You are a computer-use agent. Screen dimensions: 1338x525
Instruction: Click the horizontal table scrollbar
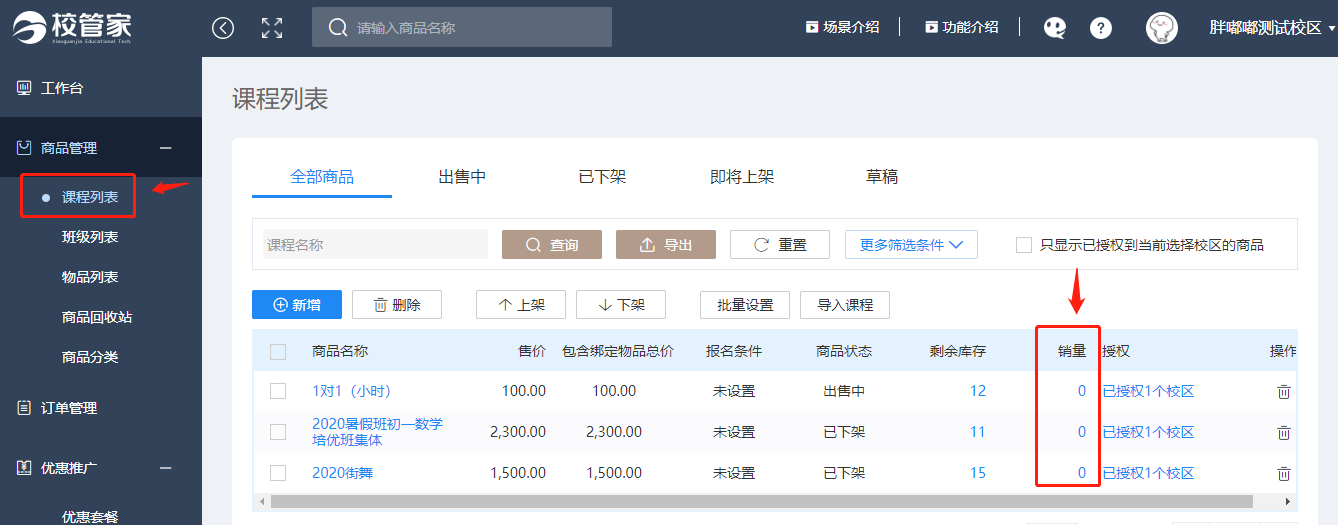[x=761, y=501]
